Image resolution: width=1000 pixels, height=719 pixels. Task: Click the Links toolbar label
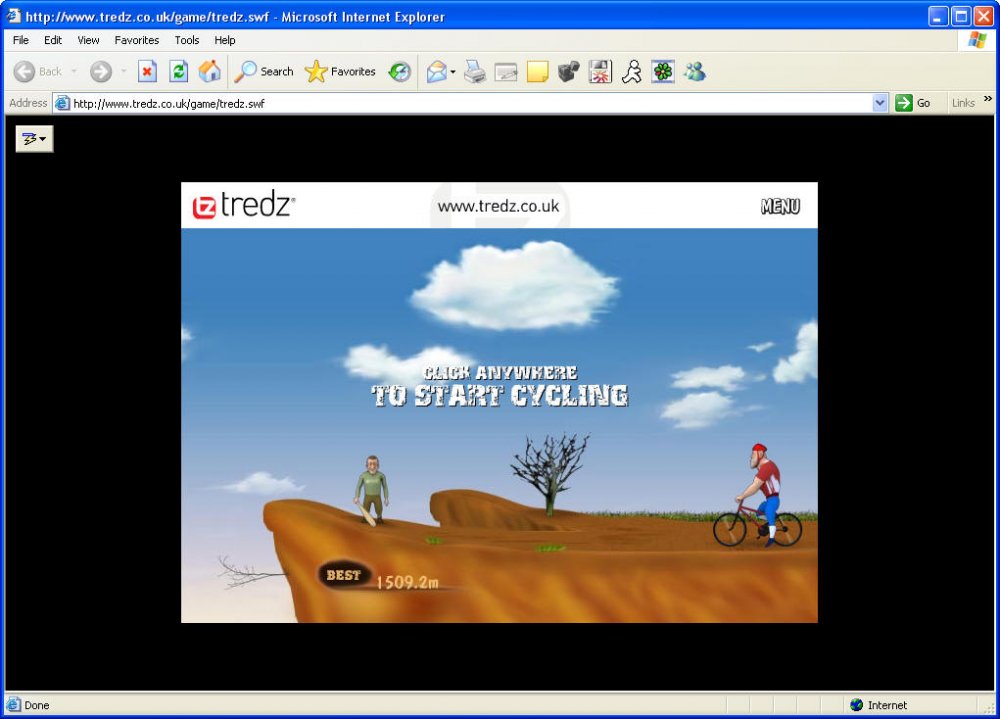point(963,103)
